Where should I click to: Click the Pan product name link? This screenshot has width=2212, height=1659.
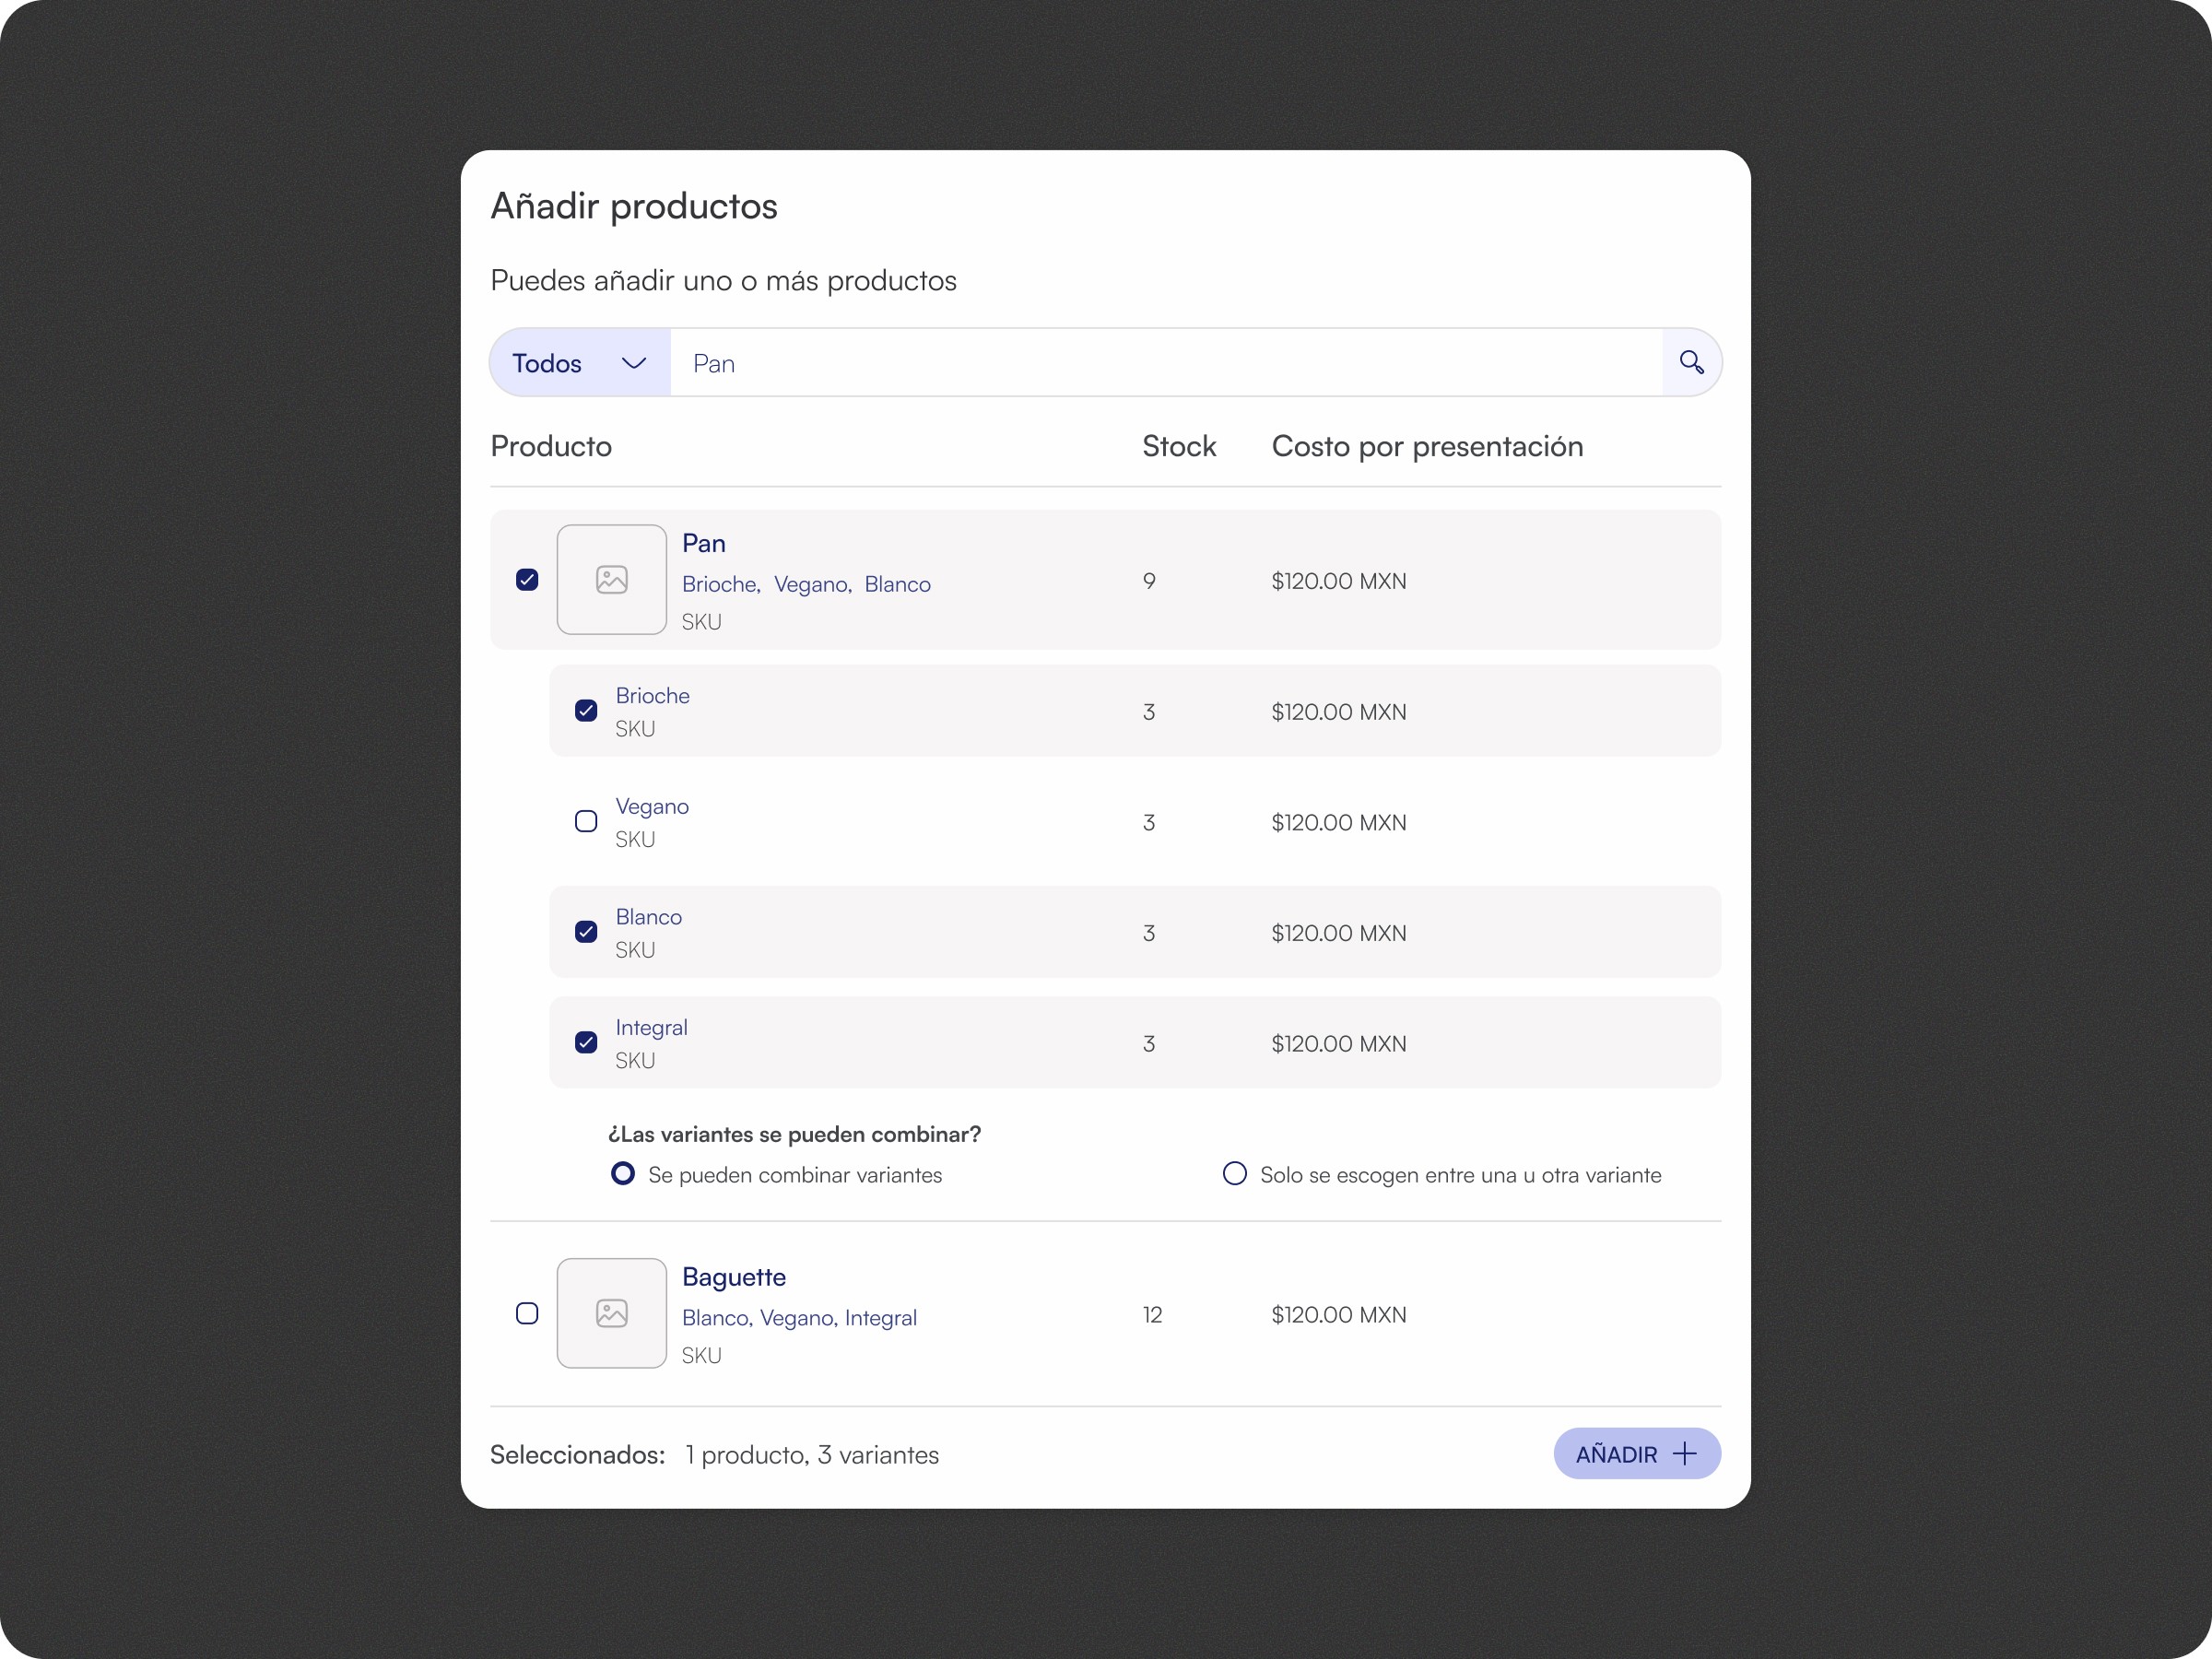(x=704, y=543)
